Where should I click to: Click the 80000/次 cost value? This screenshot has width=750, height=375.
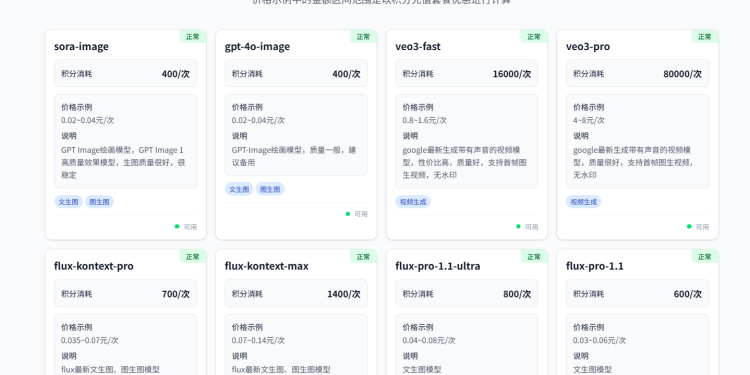pos(683,74)
